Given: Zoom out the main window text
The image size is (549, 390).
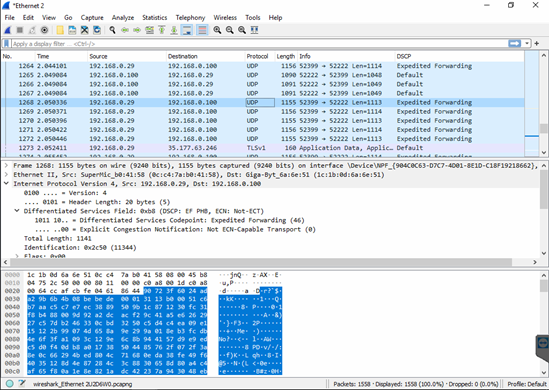Looking at the screenshot, I should [x=229, y=30].
